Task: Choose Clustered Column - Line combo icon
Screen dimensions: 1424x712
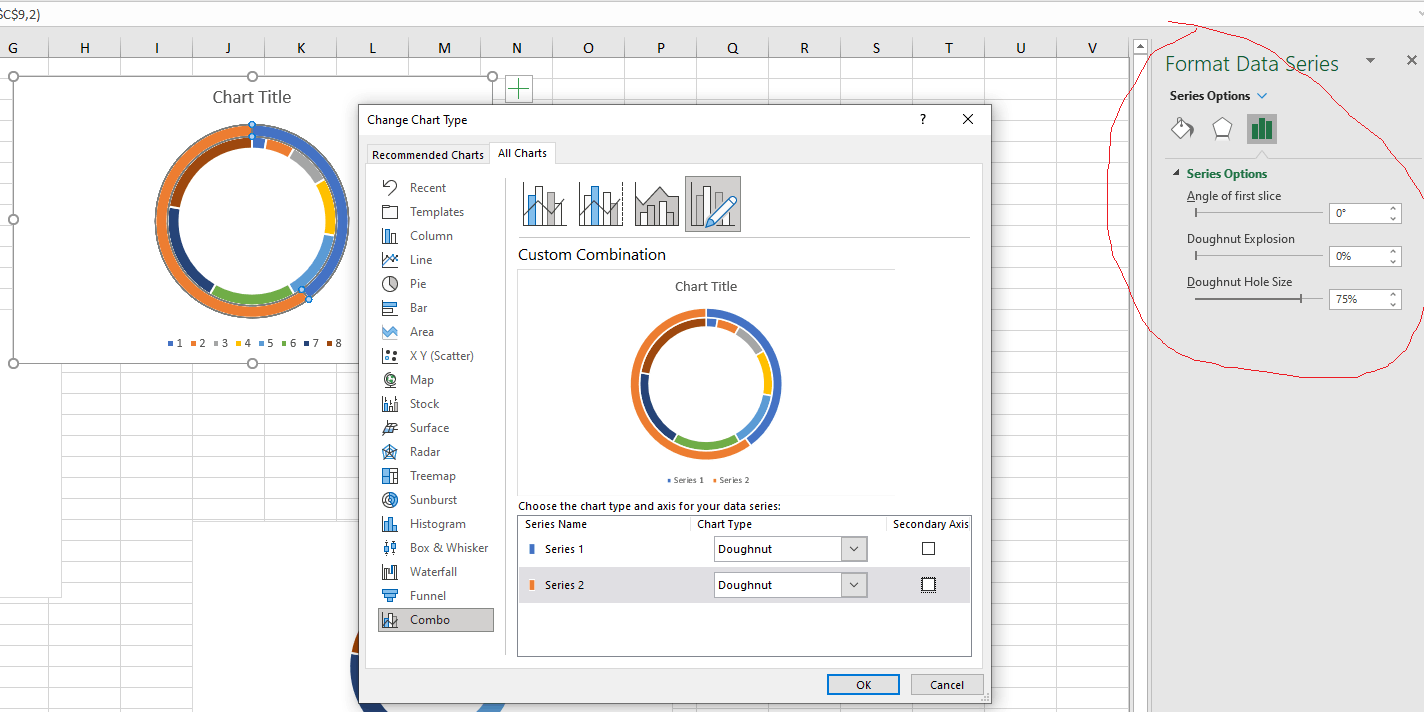Action: coord(545,204)
